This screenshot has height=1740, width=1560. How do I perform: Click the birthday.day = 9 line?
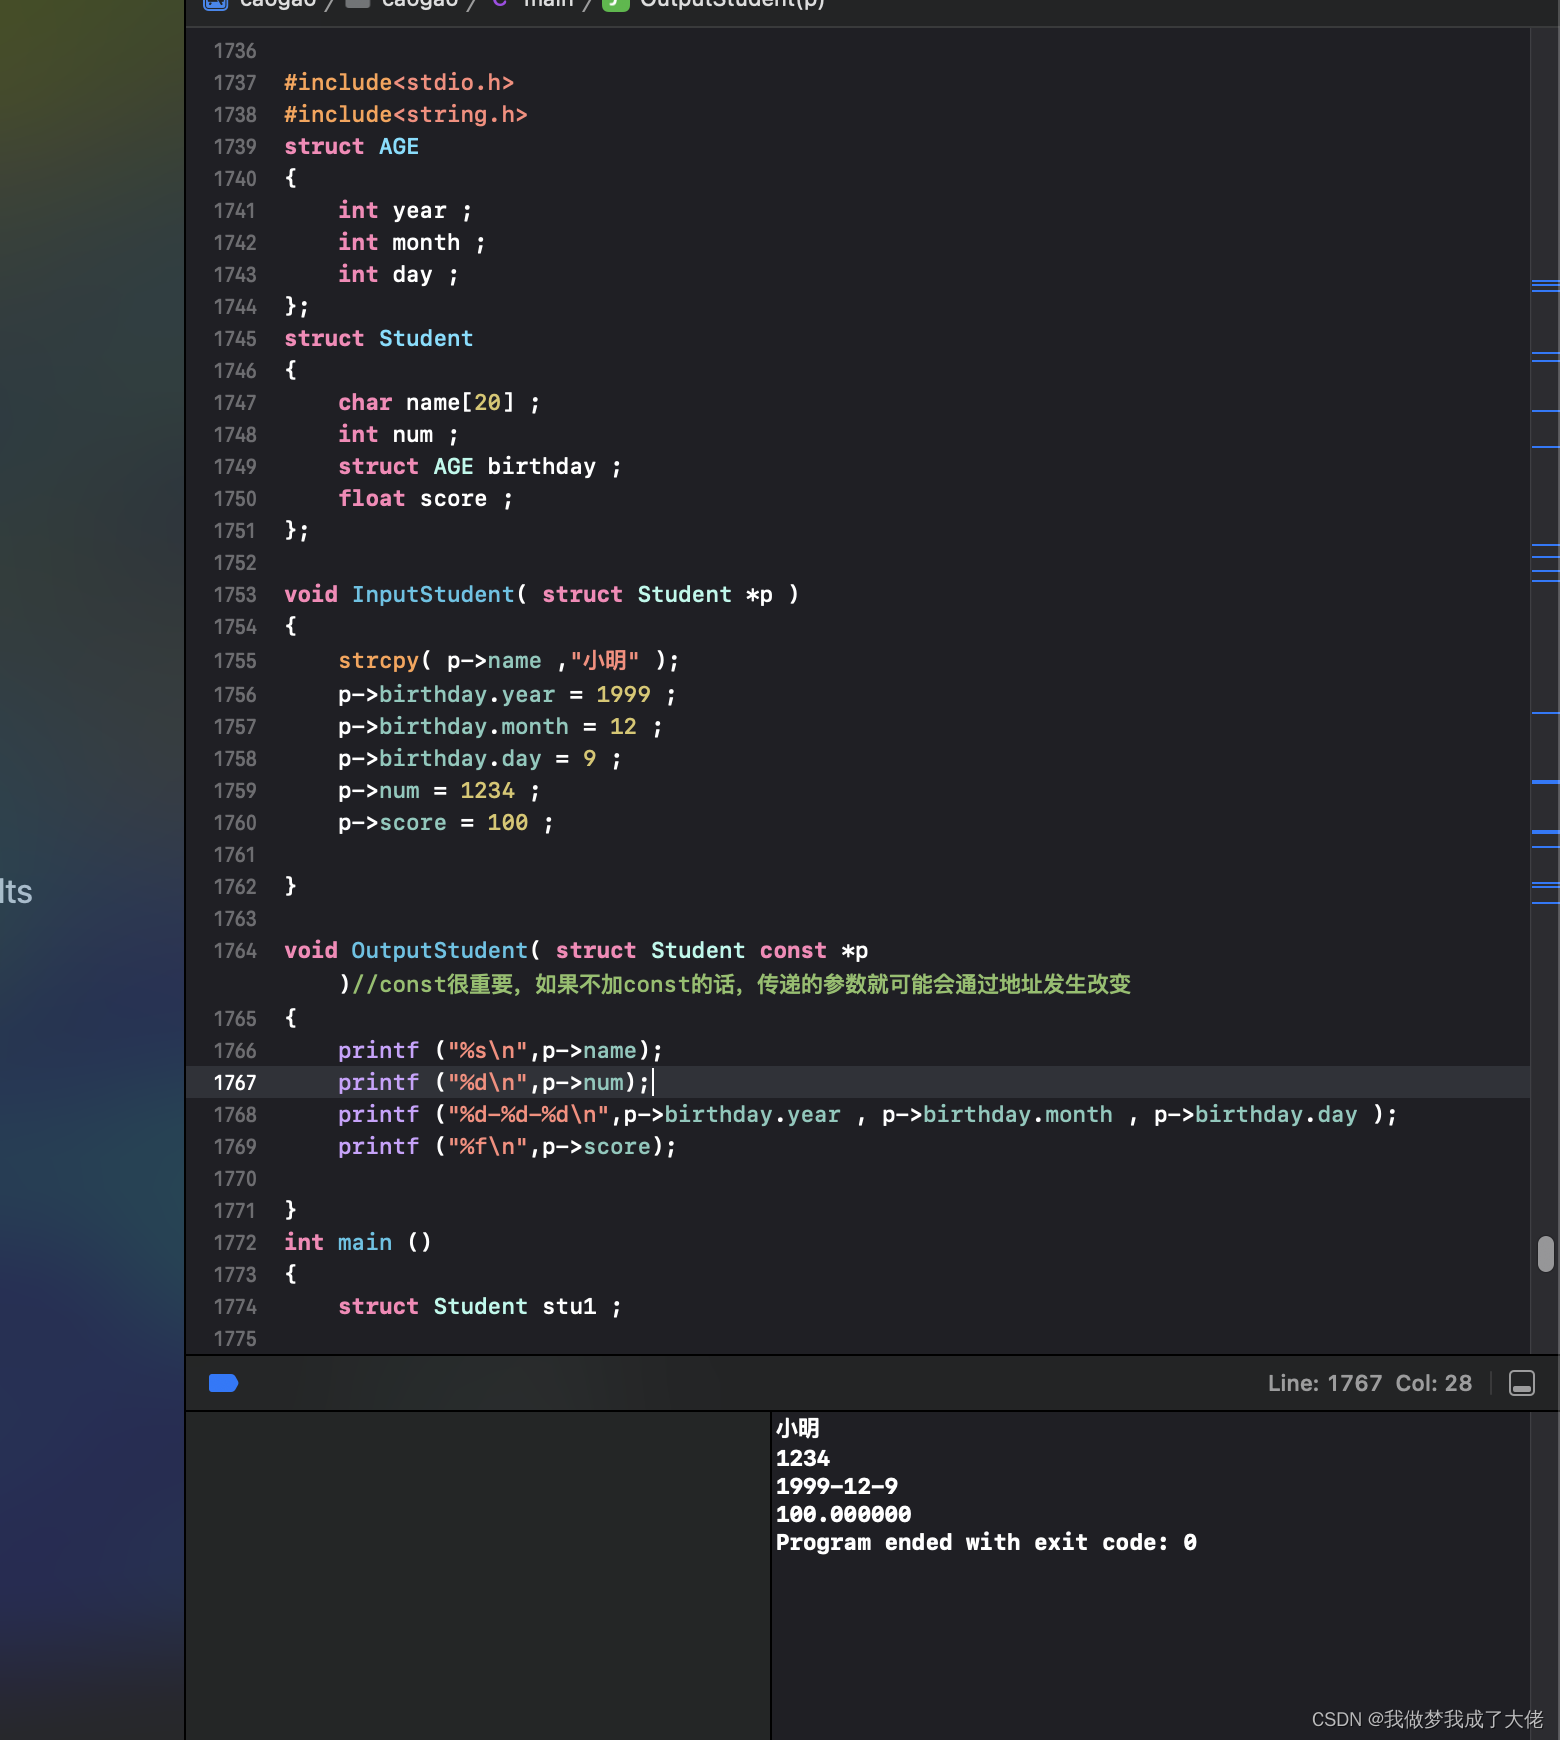480,759
